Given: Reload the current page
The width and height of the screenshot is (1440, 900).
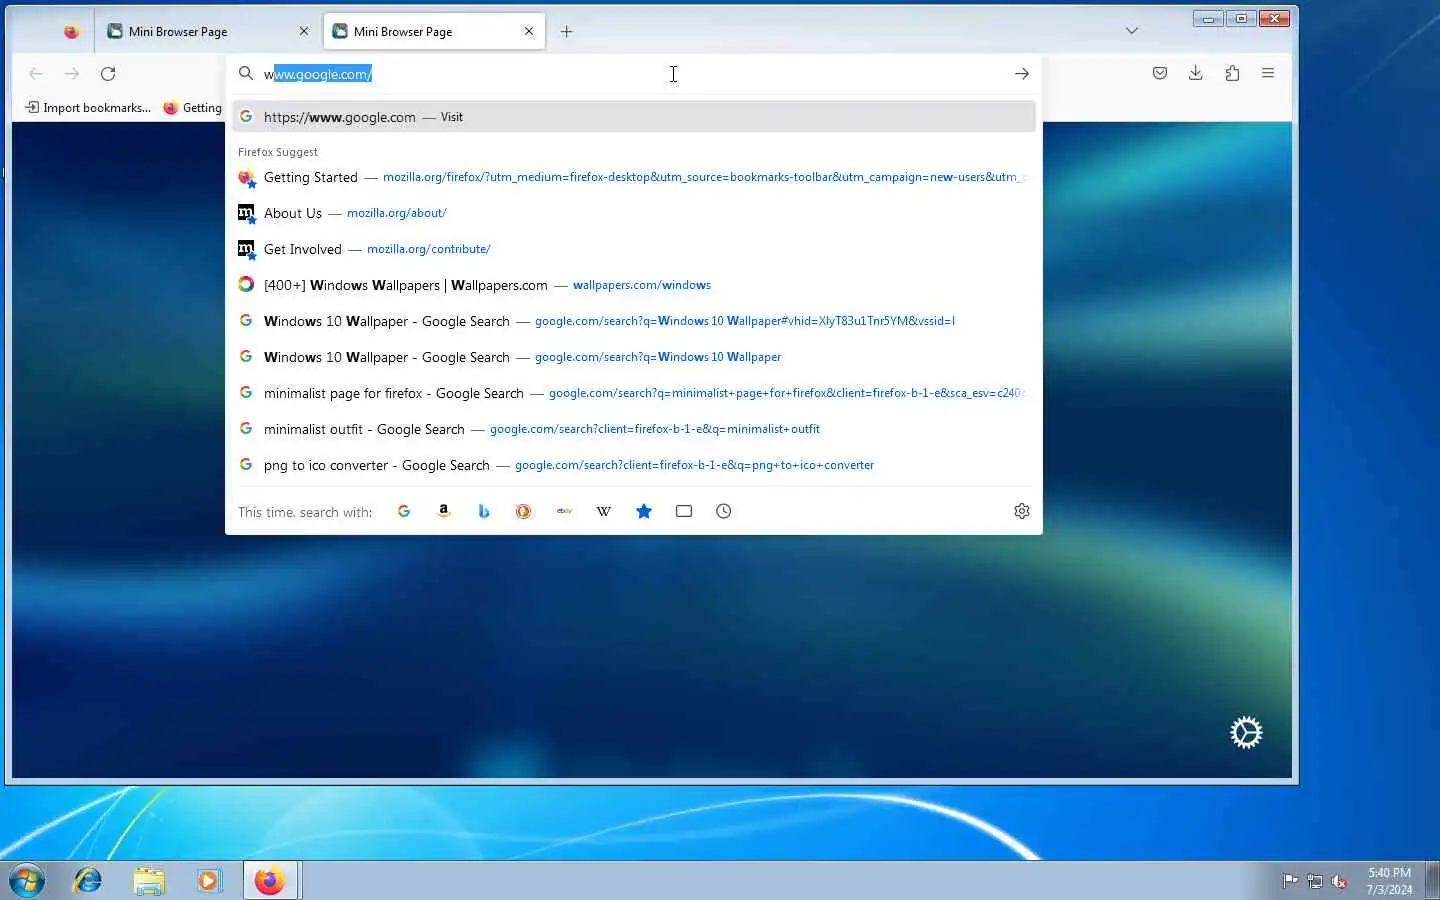Looking at the screenshot, I should pyautogui.click(x=108, y=73).
